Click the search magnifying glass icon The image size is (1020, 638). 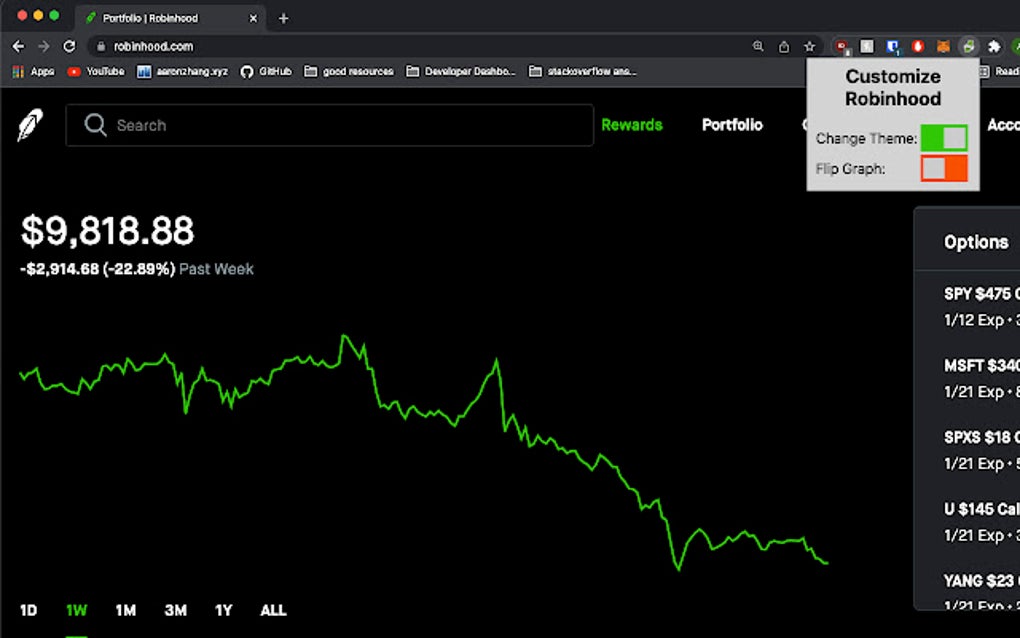point(95,125)
